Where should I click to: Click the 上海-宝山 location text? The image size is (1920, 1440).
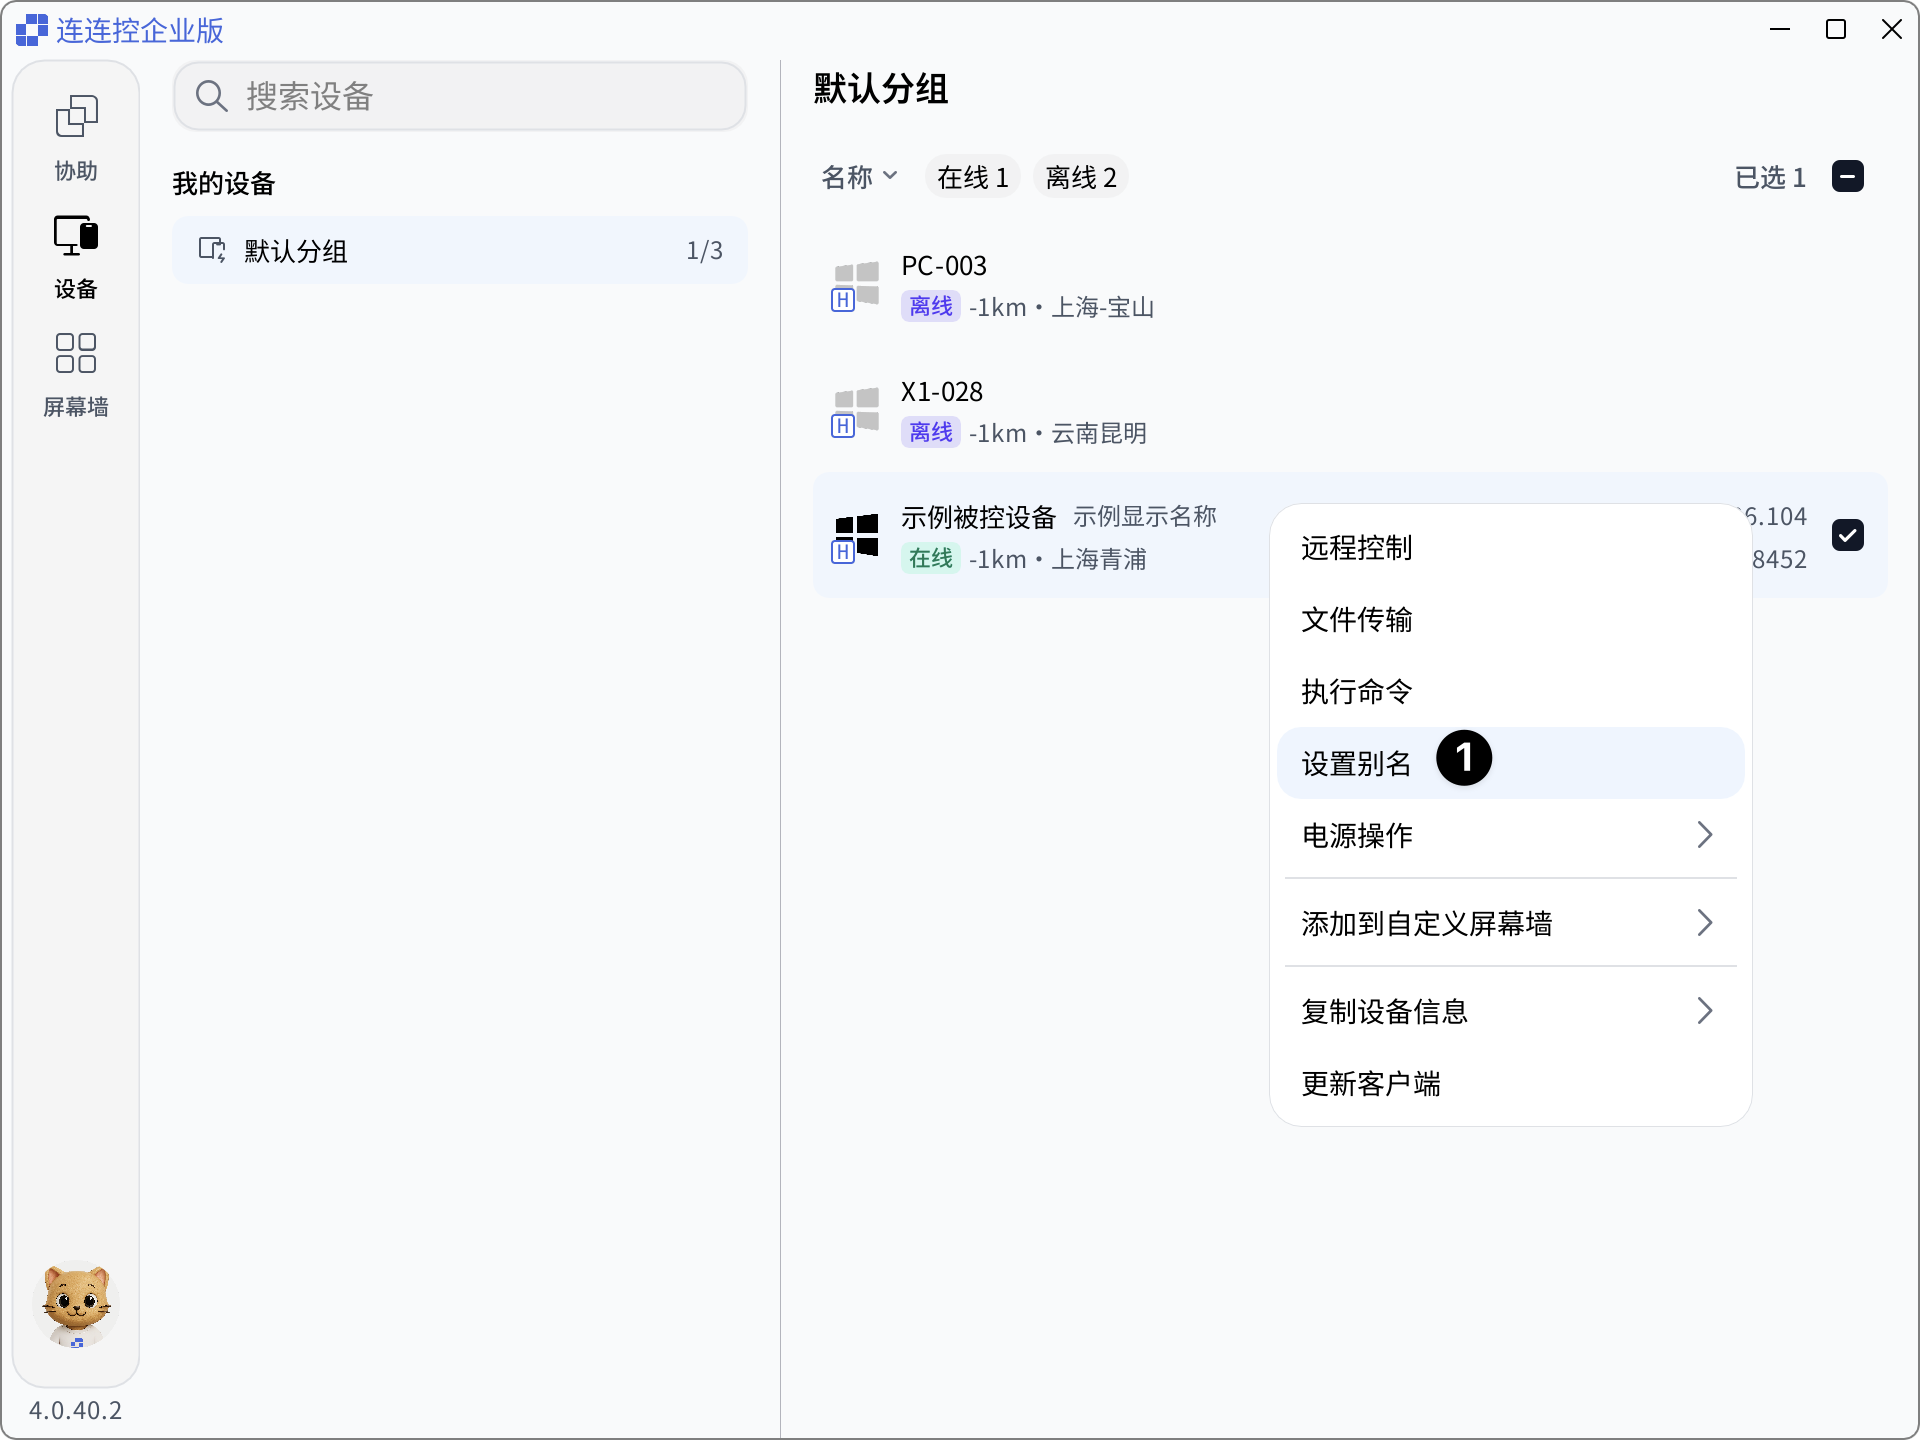[1102, 307]
